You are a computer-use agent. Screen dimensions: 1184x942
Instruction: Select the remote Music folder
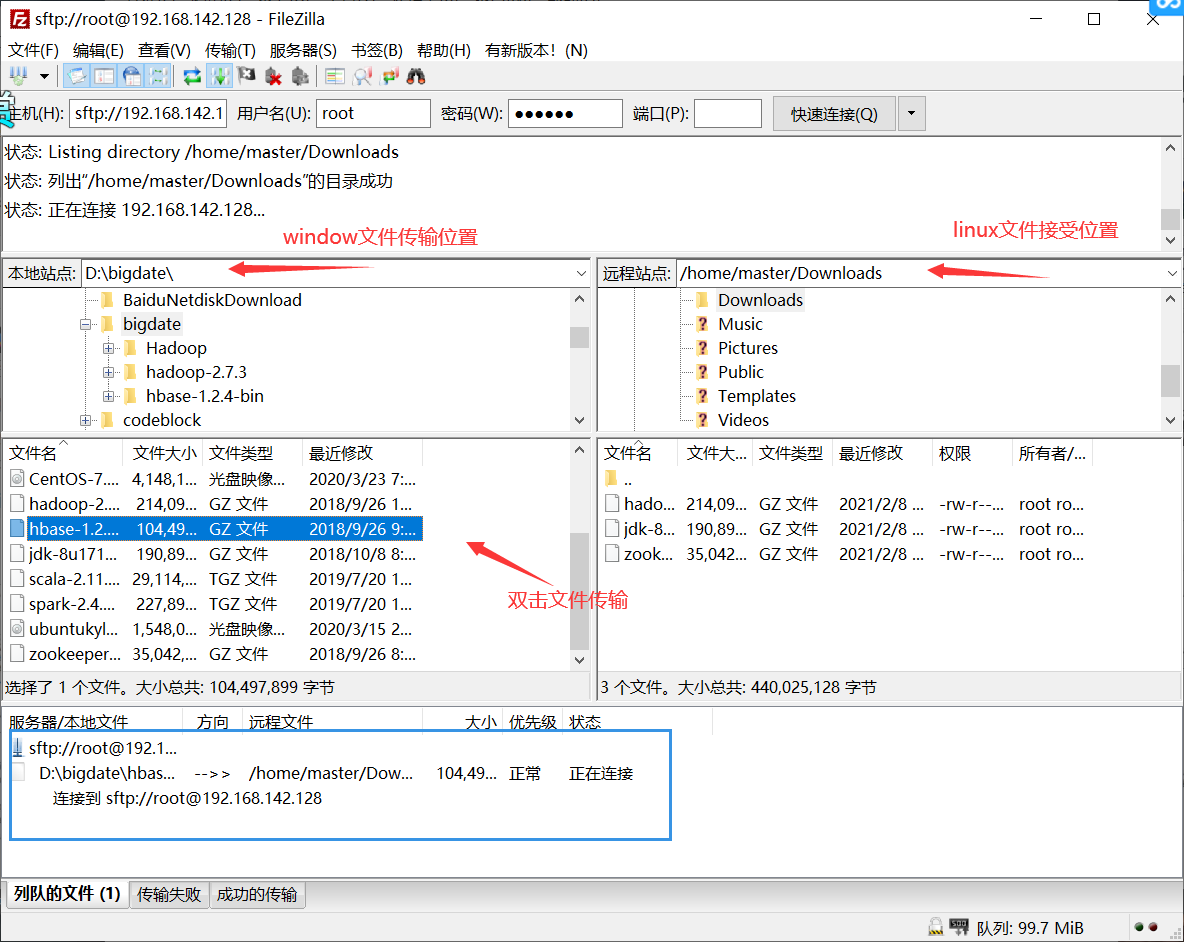(x=740, y=325)
